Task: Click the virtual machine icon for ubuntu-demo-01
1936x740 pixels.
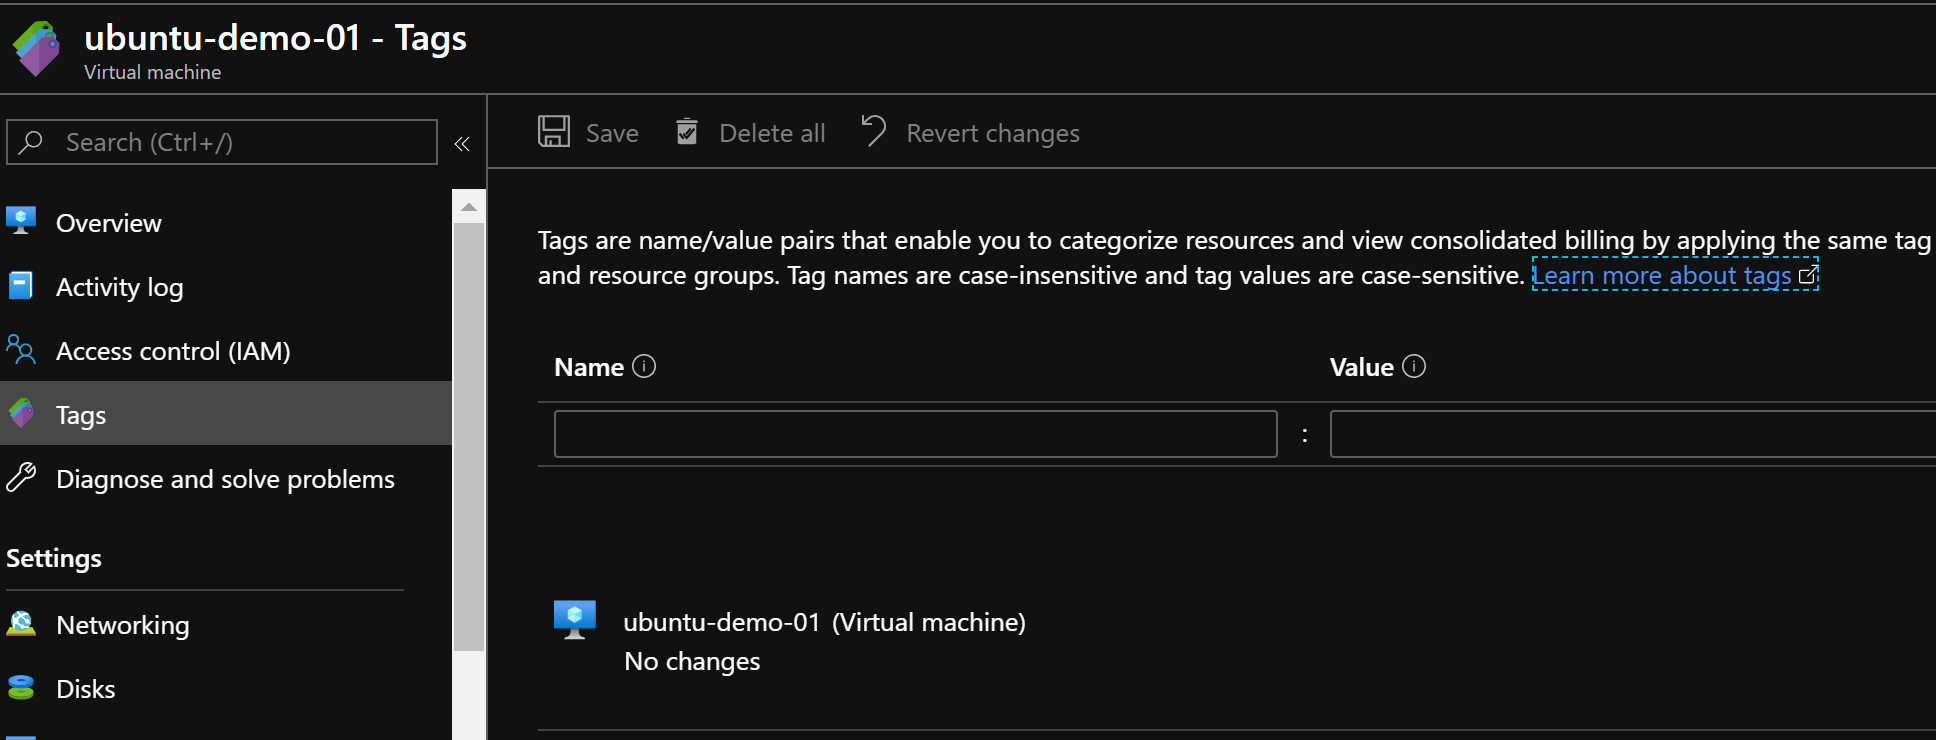Action: [x=575, y=620]
